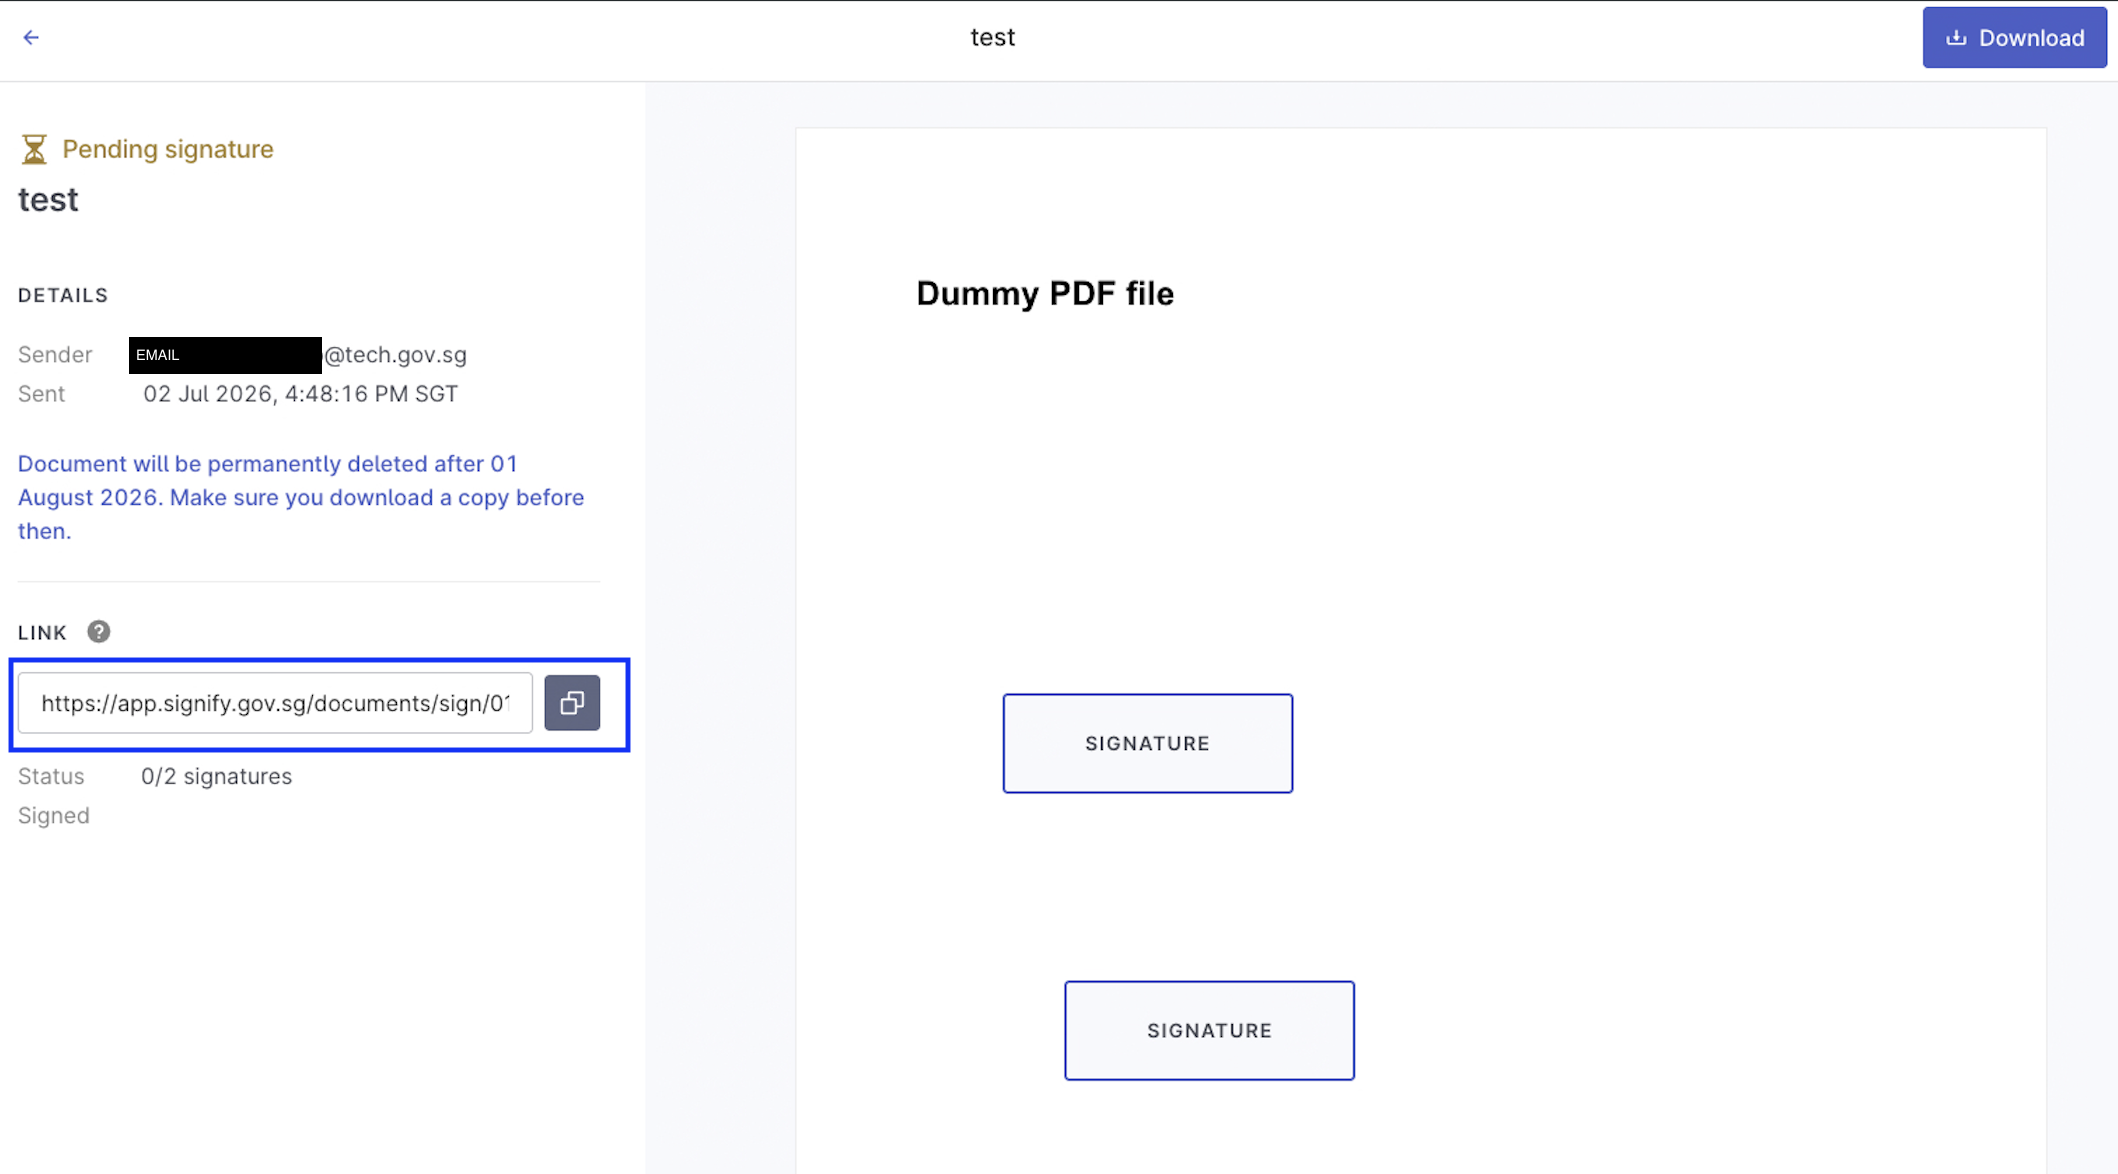The width and height of the screenshot is (2118, 1174).
Task: Click the upper SIGNATURE box in the document
Action: click(x=1147, y=743)
